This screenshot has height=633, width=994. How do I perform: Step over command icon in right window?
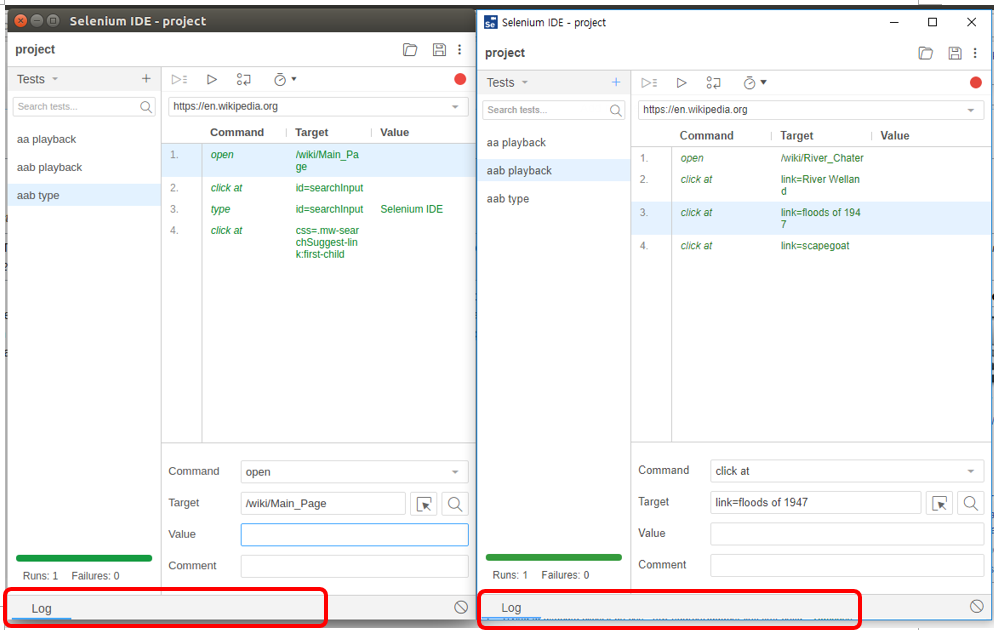pos(713,82)
